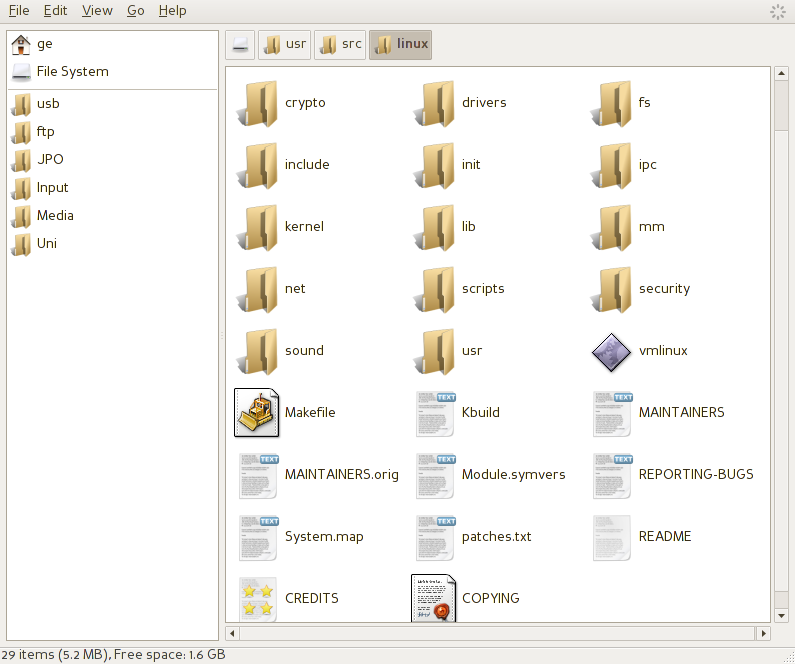
Task: Open the drivers folder
Action: pyautogui.click(x=435, y=103)
